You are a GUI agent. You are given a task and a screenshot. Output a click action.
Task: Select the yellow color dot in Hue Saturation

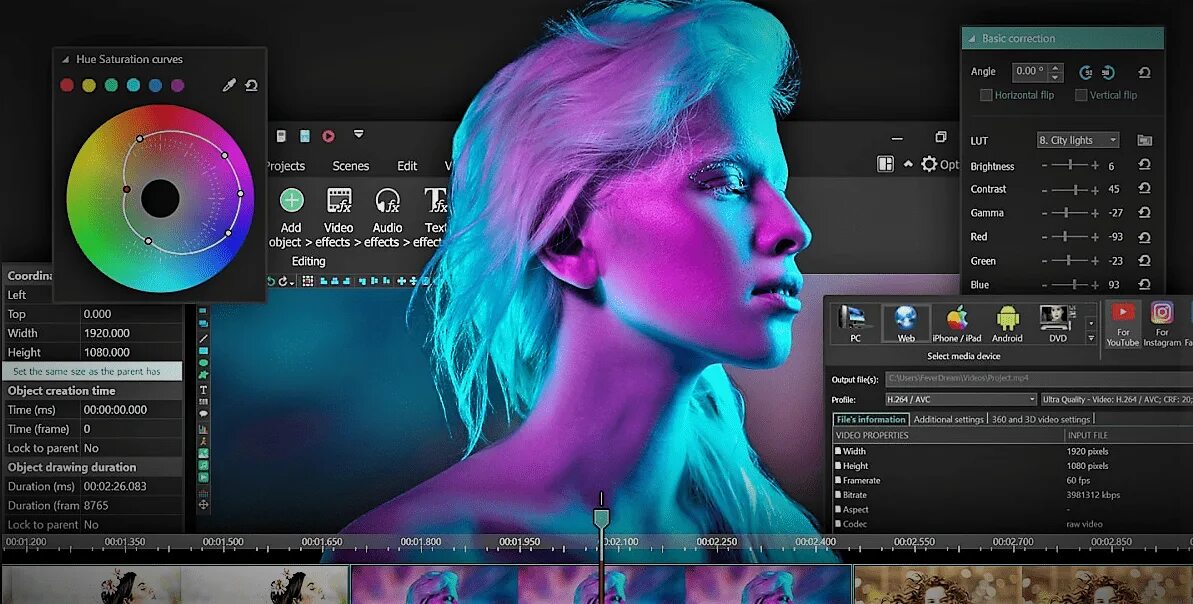click(x=89, y=85)
